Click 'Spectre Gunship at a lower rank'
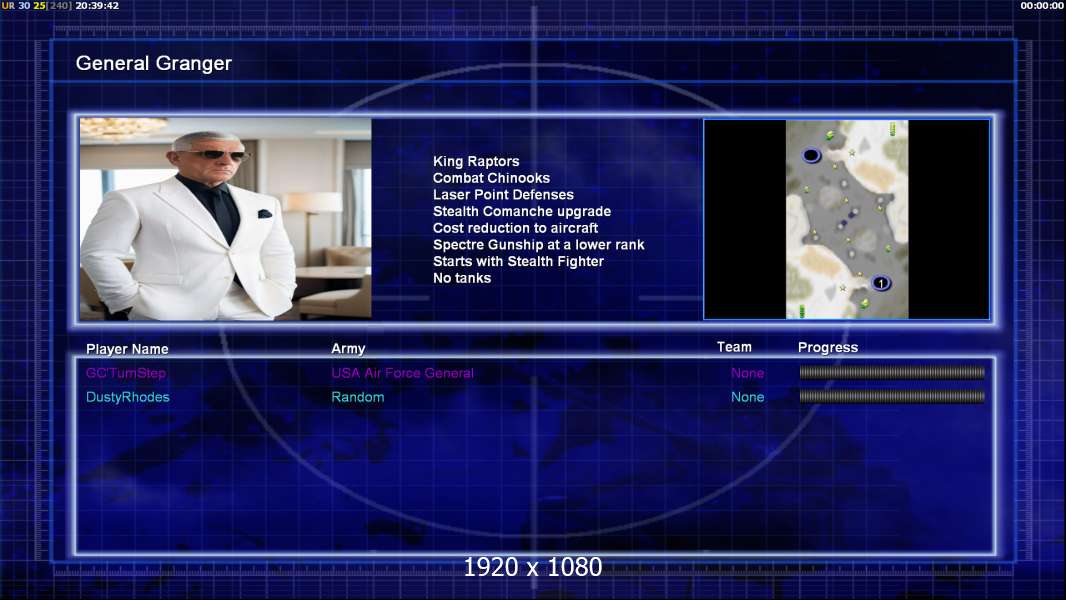1066x600 pixels. 538,245
